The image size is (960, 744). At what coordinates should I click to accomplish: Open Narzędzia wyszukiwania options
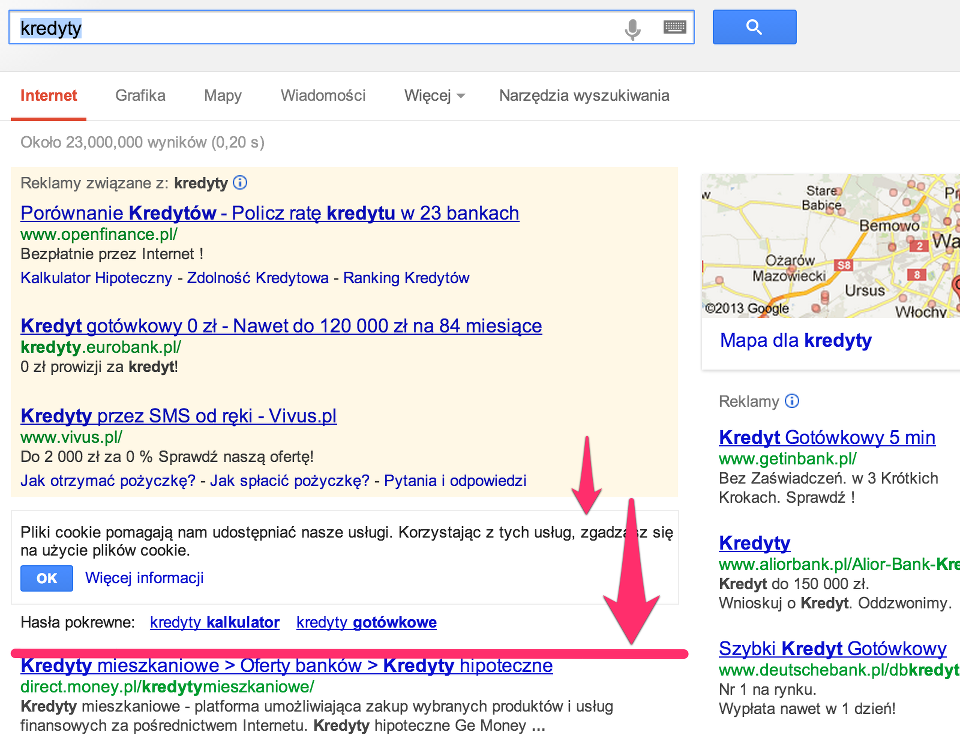pyautogui.click(x=584, y=96)
